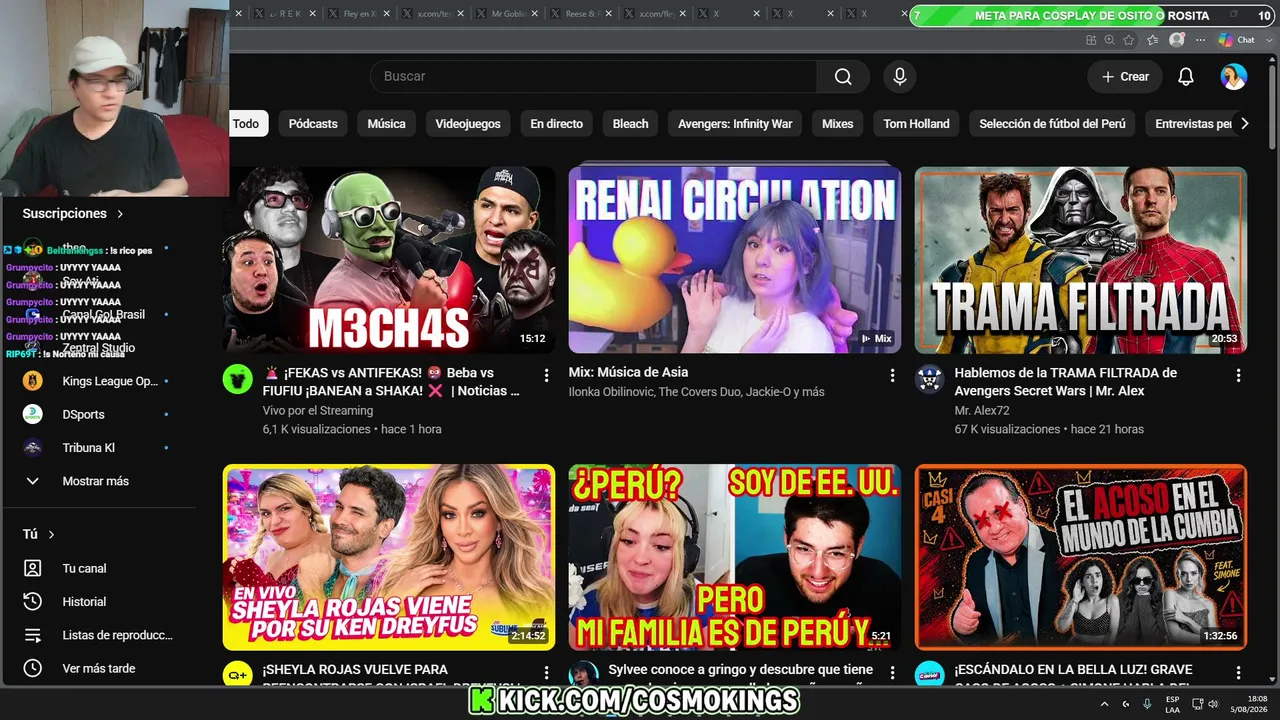Select Avengers: Infinity War chip

tap(735, 124)
